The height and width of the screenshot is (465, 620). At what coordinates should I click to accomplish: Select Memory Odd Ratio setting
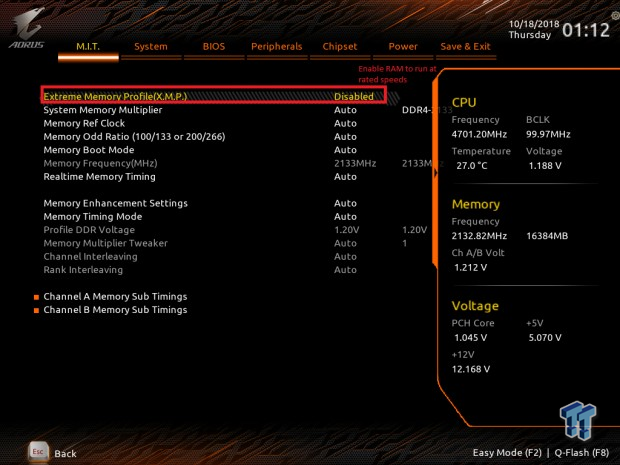(134, 137)
